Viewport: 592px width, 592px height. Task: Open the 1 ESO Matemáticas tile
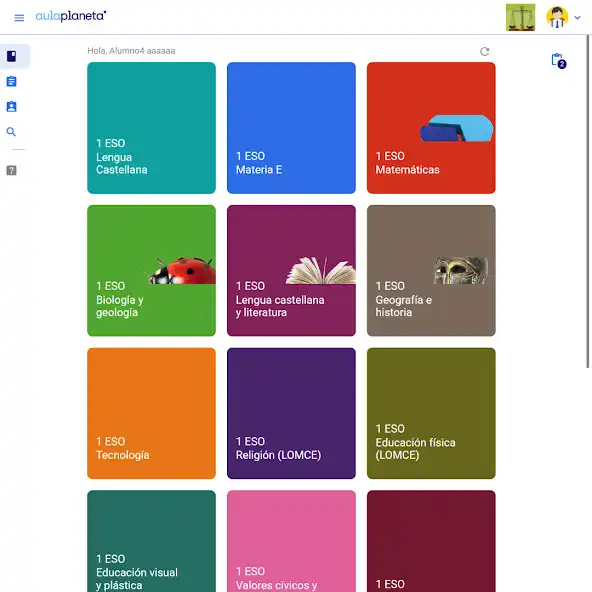click(431, 128)
